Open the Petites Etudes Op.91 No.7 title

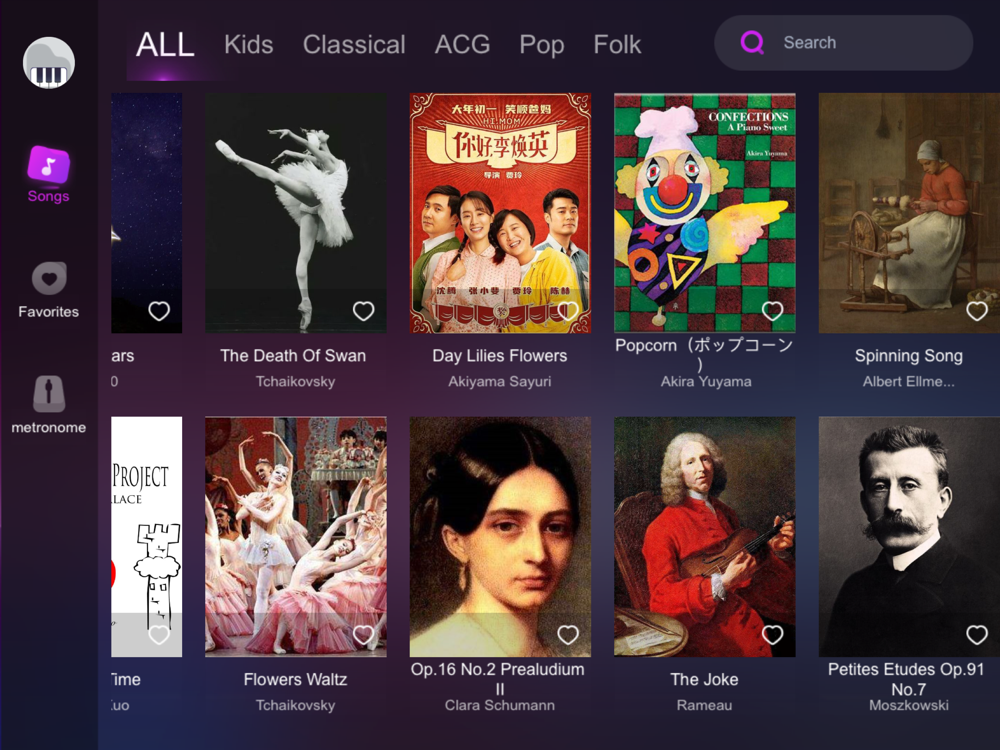click(x=906, y=679)
